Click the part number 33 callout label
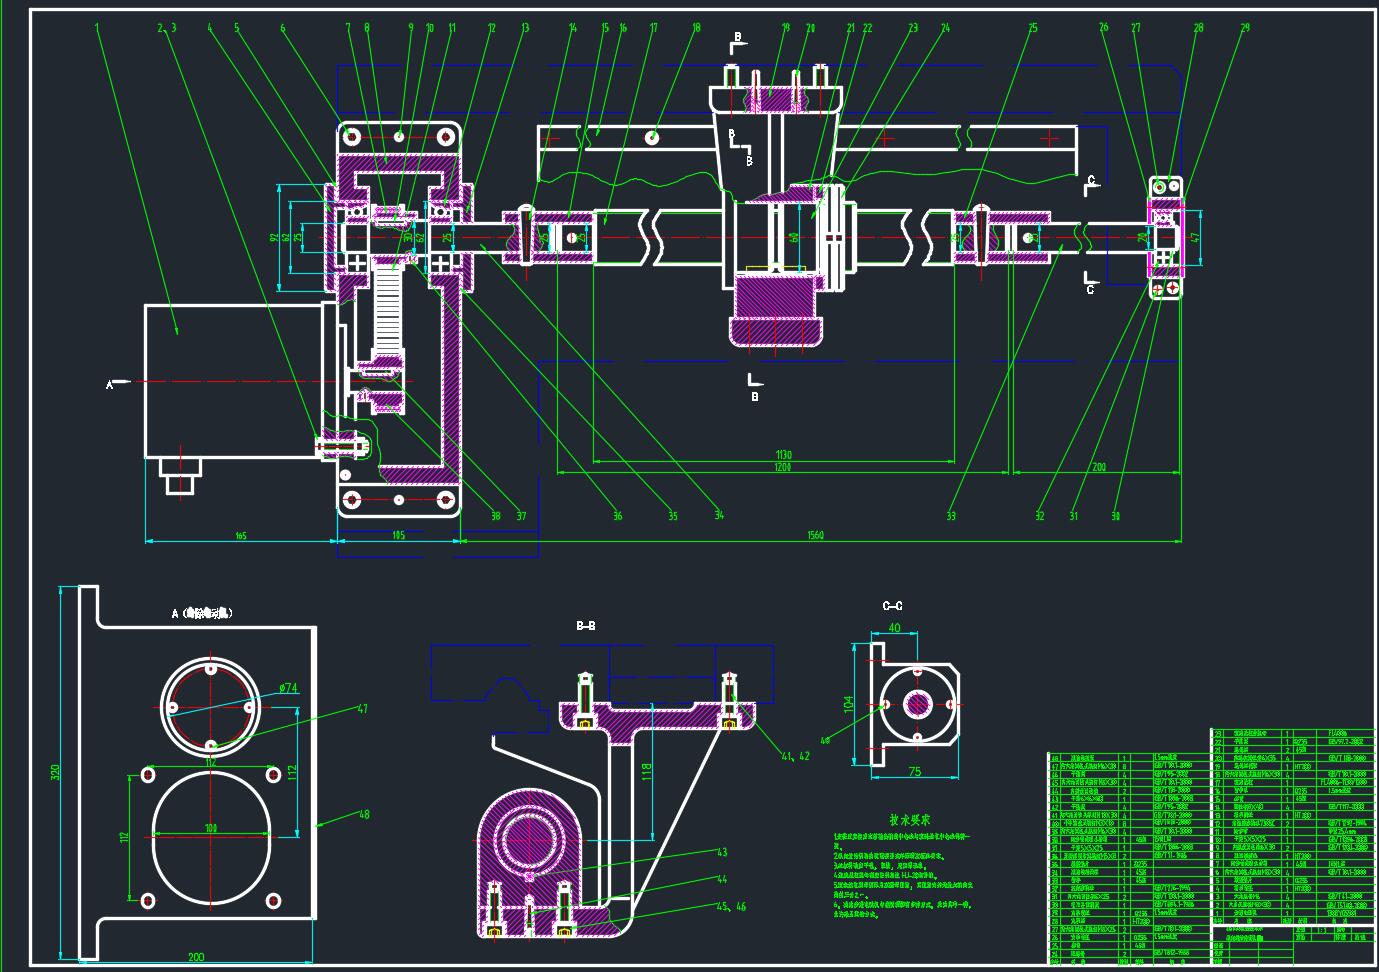Screen dimensions: 1379x972 pyautogui.click(x=951, y=516)
